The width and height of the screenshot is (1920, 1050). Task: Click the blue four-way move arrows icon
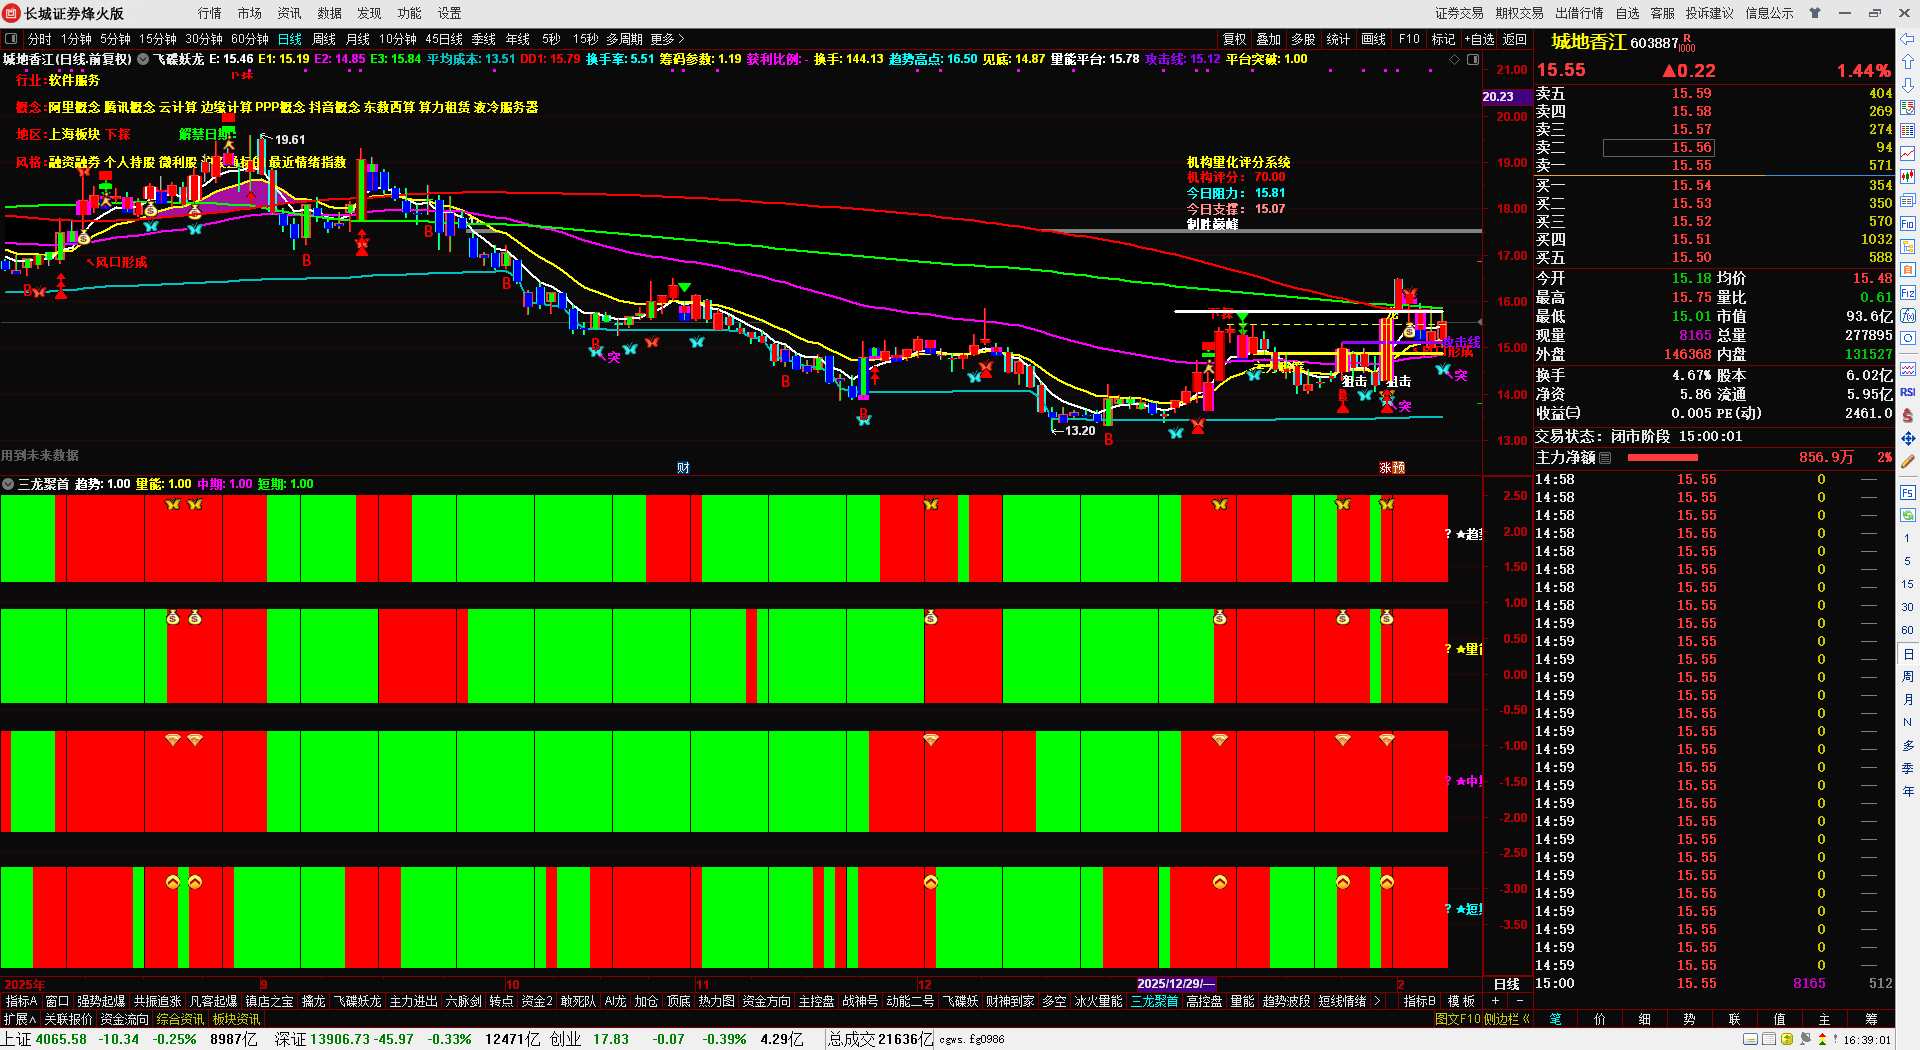[x=1908, y=438]
